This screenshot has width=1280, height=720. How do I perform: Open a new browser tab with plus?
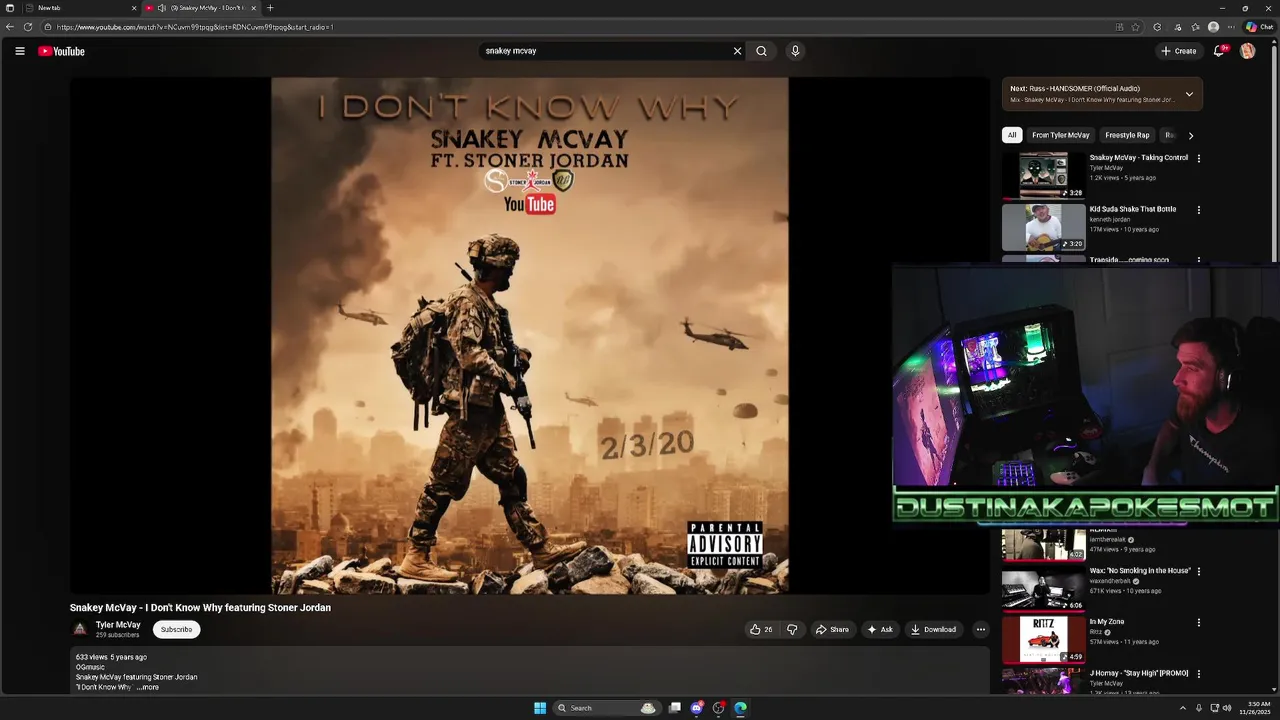click(x=270, y=8)
